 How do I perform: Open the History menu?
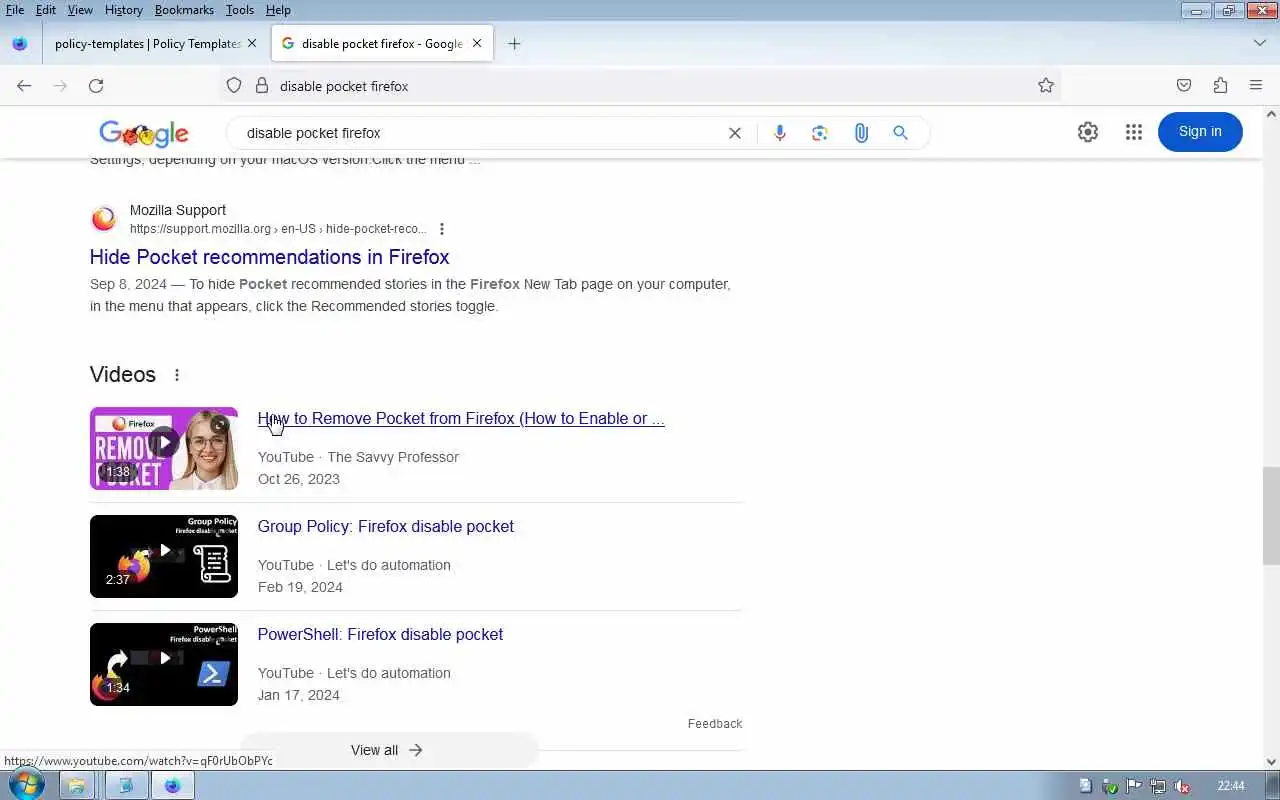123,10
